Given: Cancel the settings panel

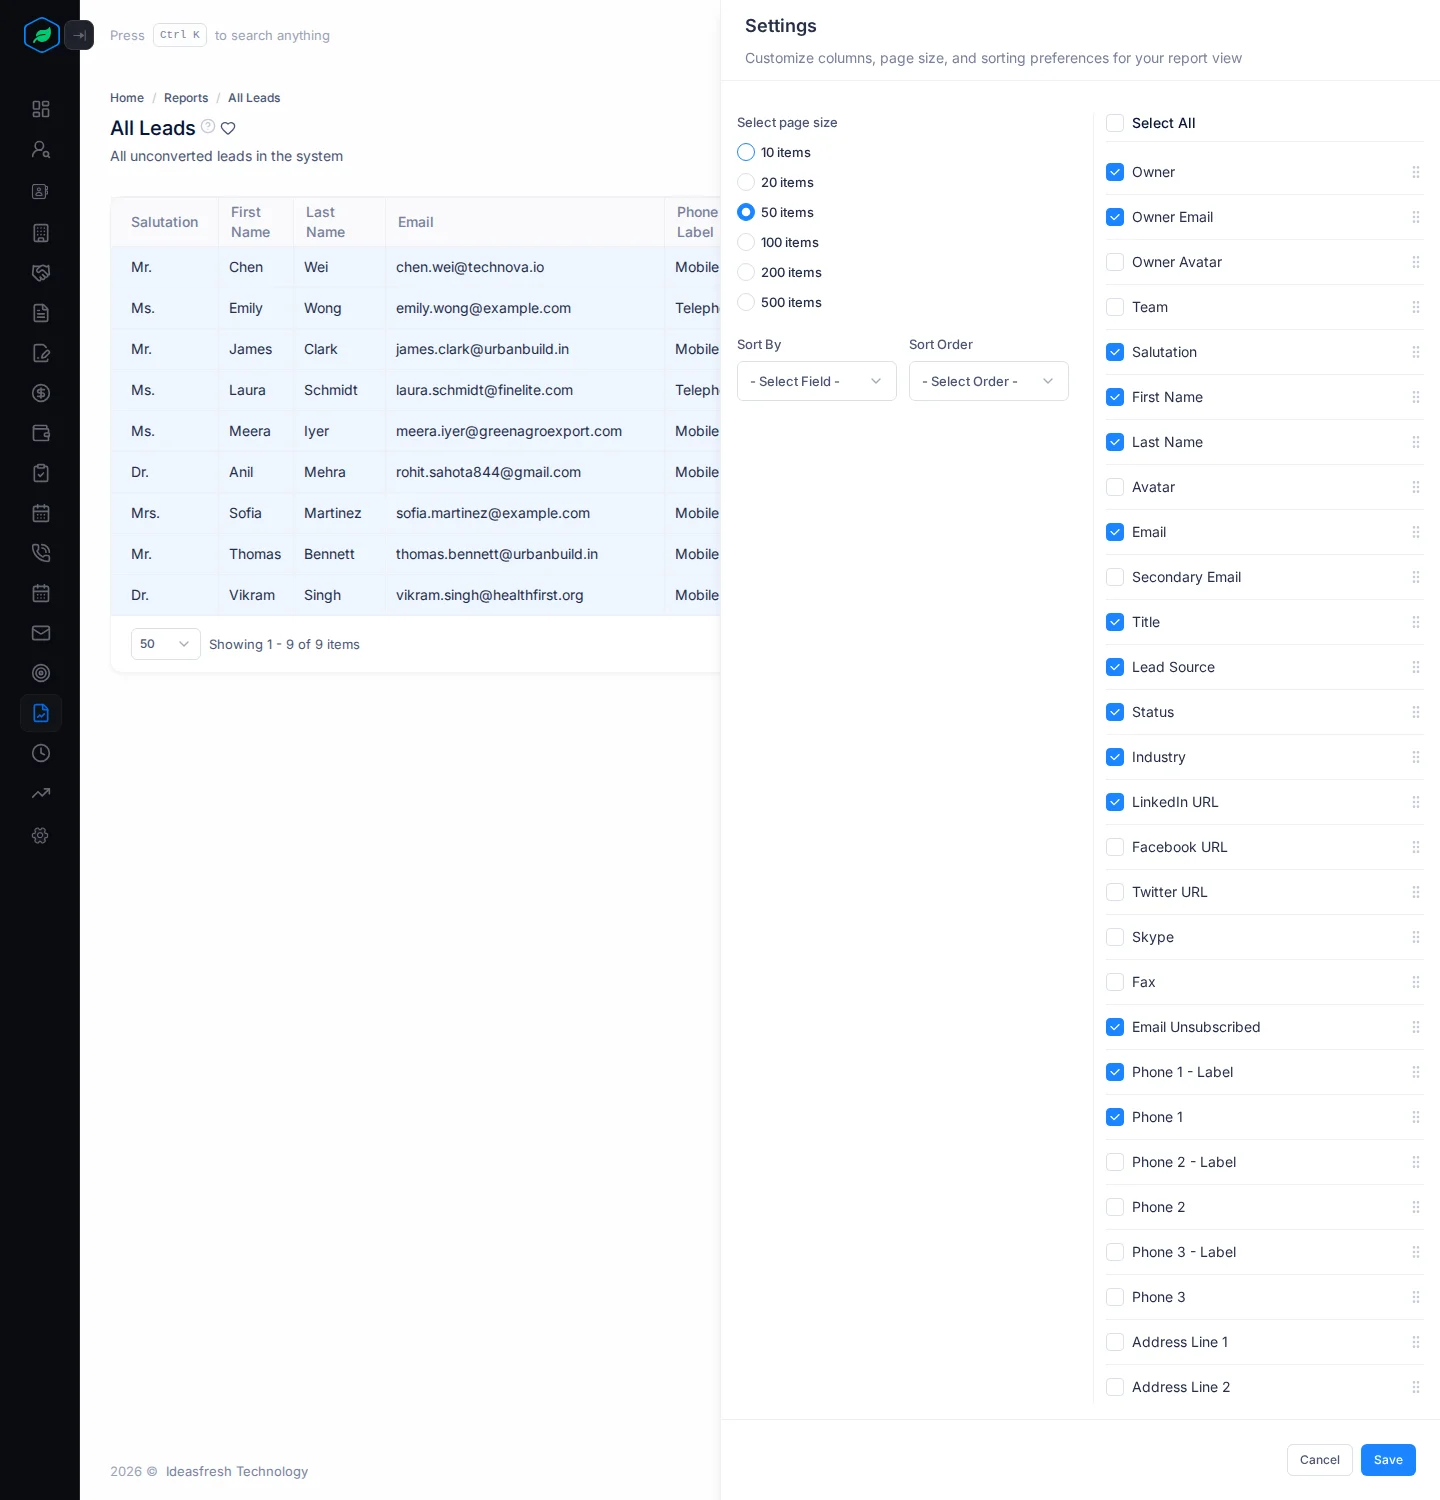Looking at the screenshot, I should 1320,1460.
